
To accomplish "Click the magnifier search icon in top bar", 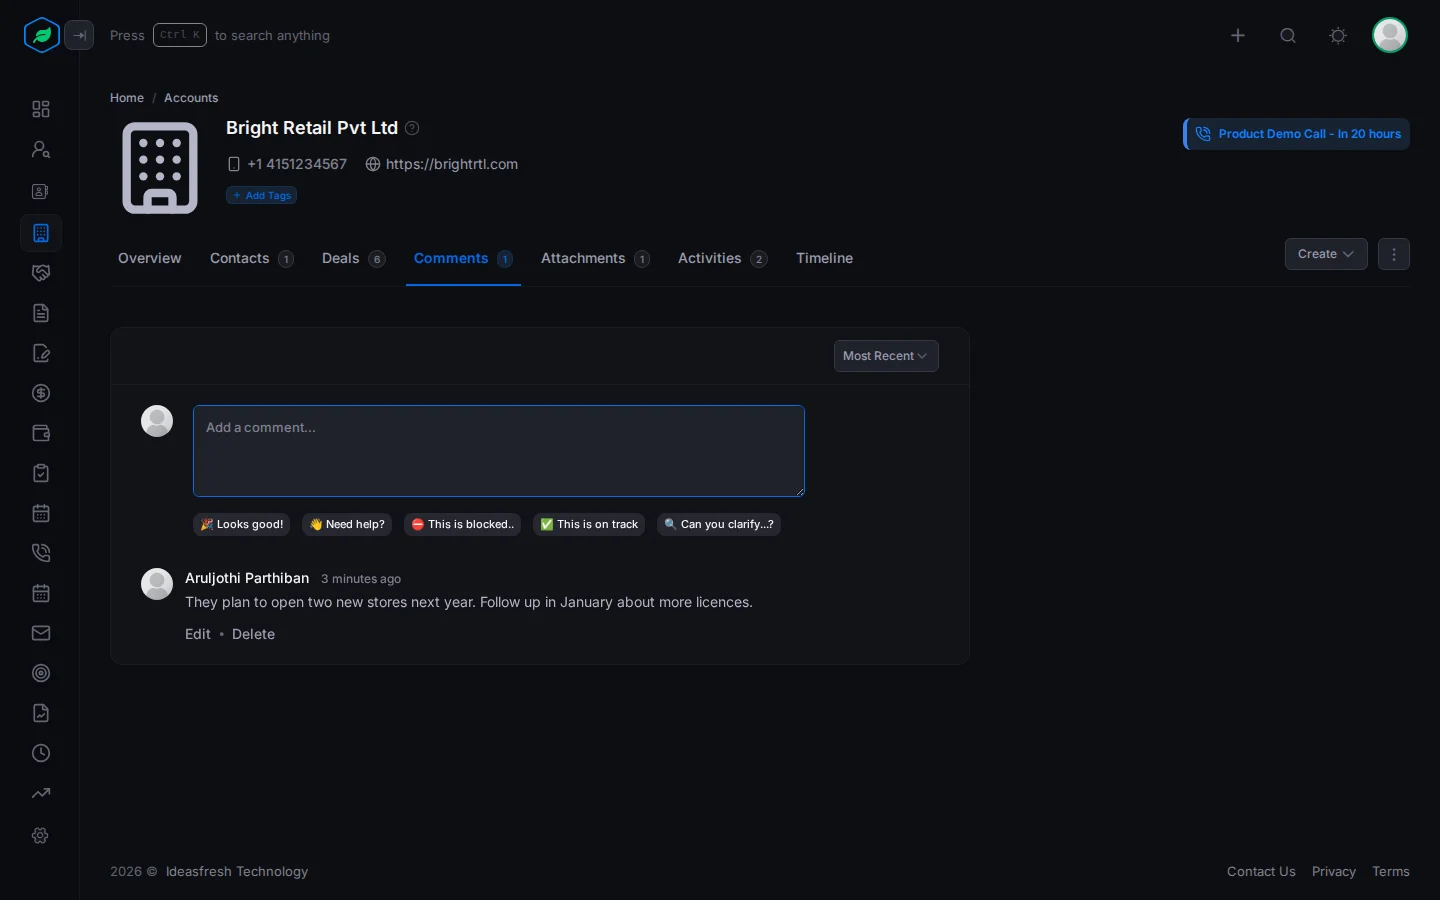I will pos(1288,35).
